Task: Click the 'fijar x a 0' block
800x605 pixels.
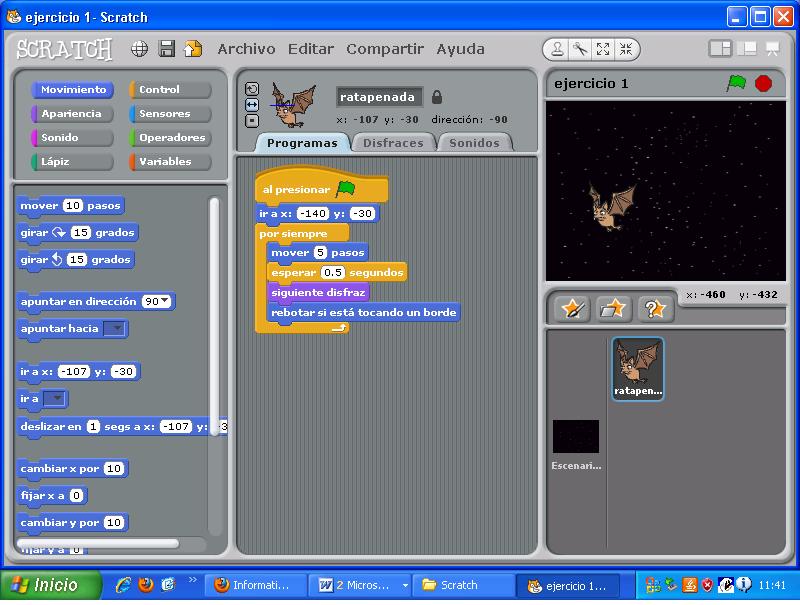Action: (x=52, y=495)
